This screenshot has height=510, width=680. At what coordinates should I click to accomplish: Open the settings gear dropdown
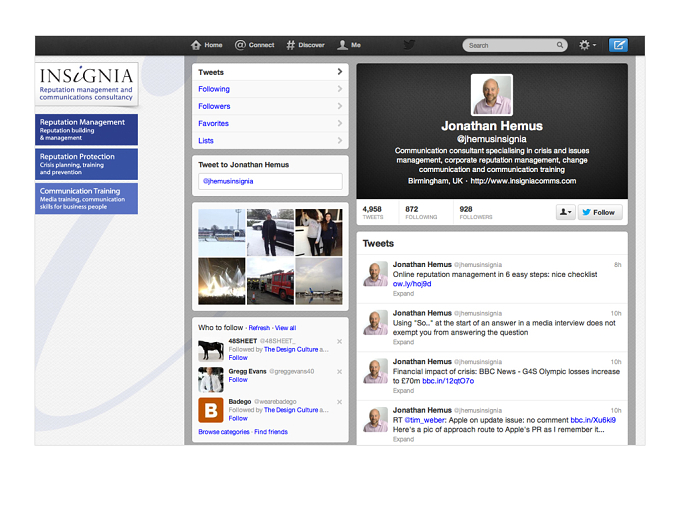pyautogui.click(x=588, y=45)
